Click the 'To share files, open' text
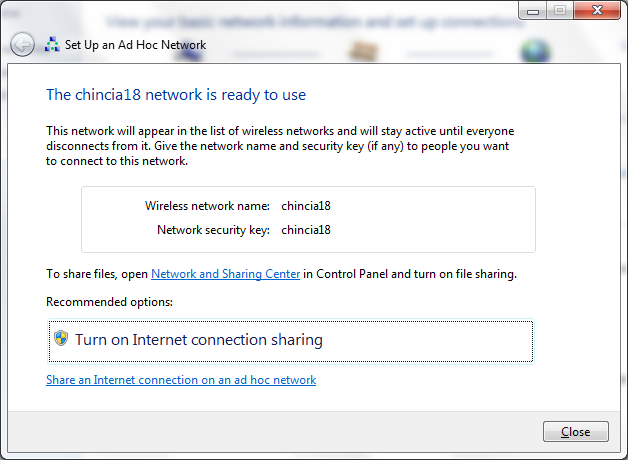Viewport: 628px width, 460px height. [97, 273]
